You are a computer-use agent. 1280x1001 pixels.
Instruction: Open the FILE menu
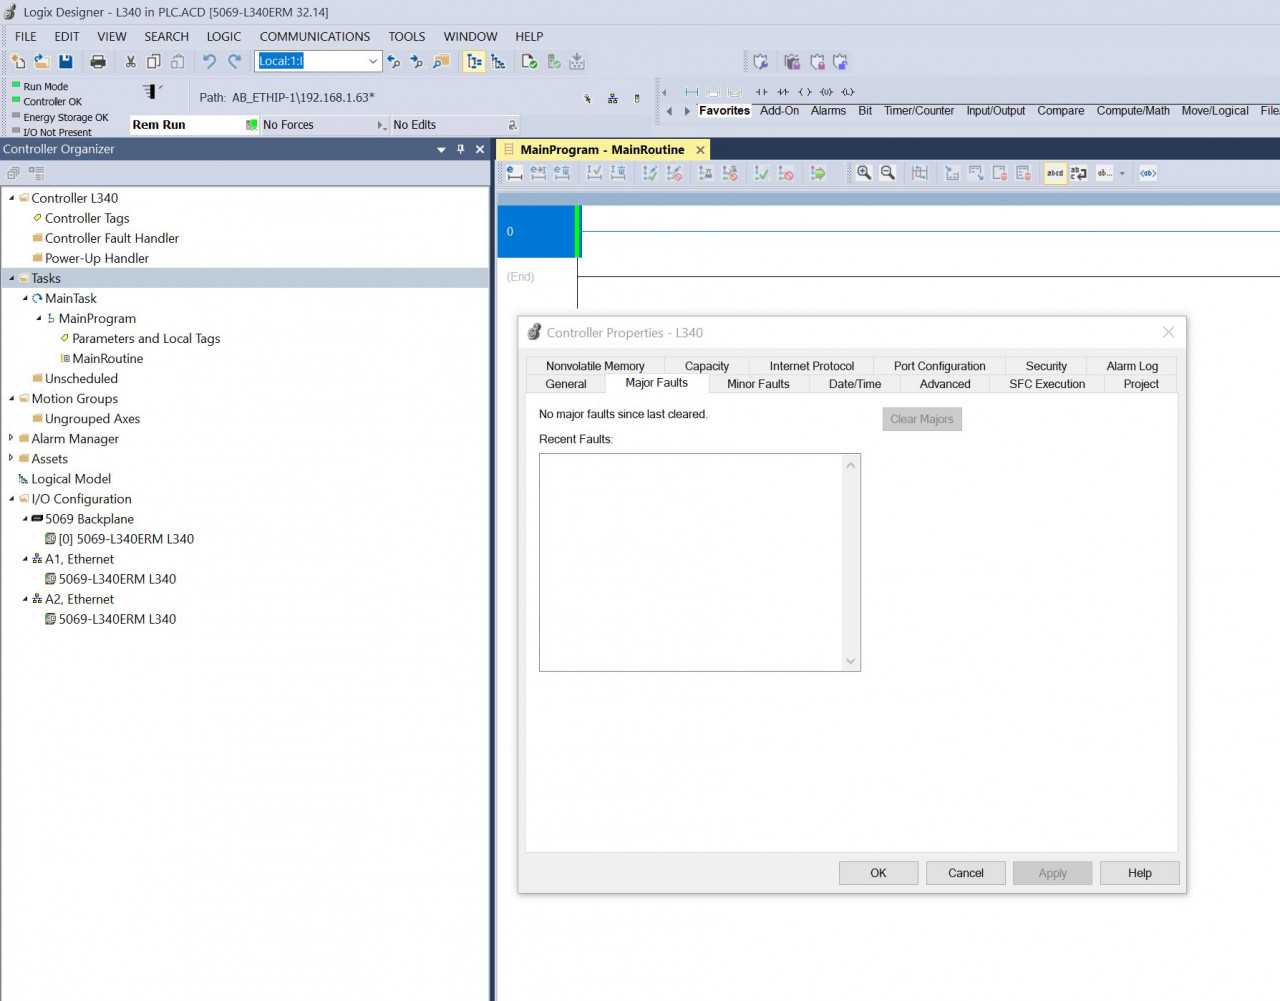[26, 36]
